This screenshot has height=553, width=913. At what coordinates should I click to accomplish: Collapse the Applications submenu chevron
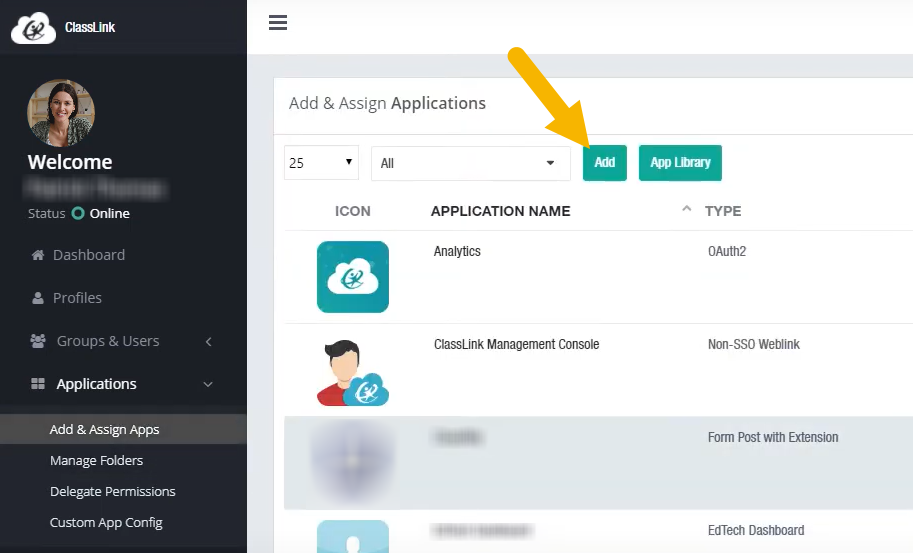pyautogui.click(x=208, y=384)
